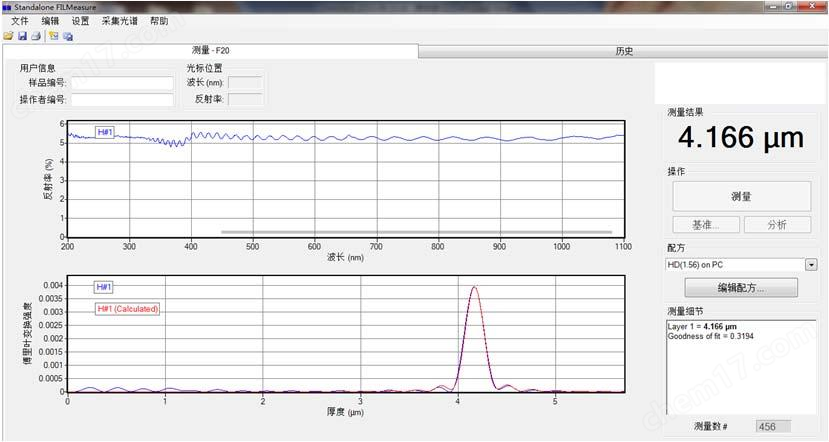Click the gray wavelength range bar in spectrum plot
829x442 pixels.
(x=415, y=232)
